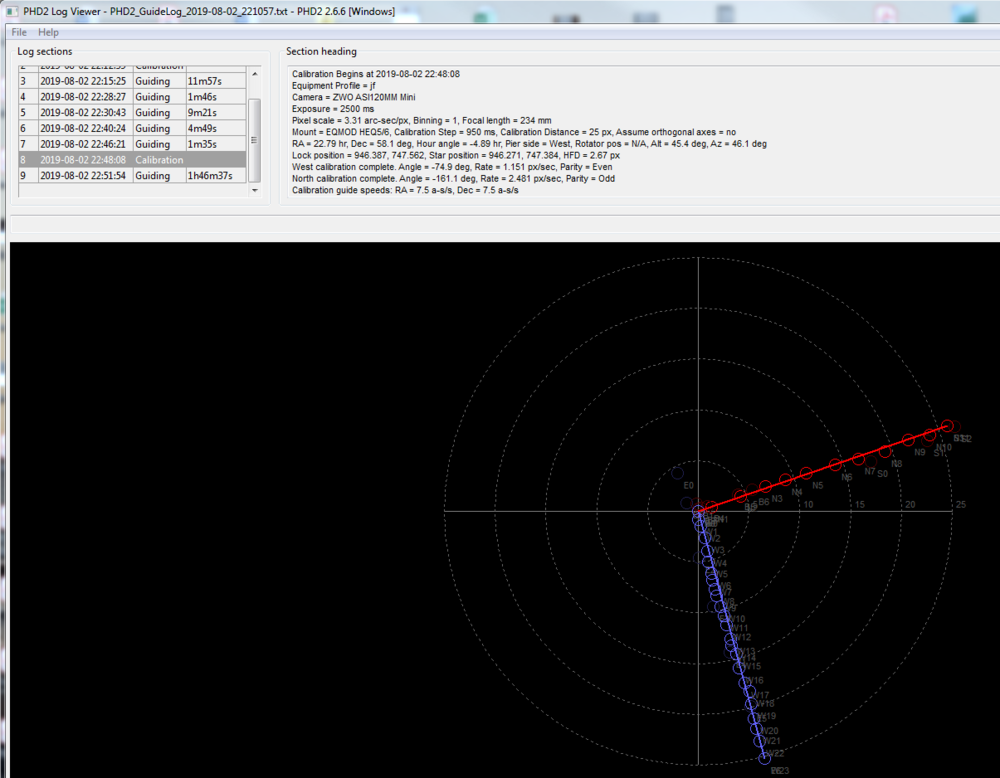1000x778 pixels.
Task: Click the 'Pixel scale = 3.31 arc-sec/px' line
Action: [x=422, y=121]
